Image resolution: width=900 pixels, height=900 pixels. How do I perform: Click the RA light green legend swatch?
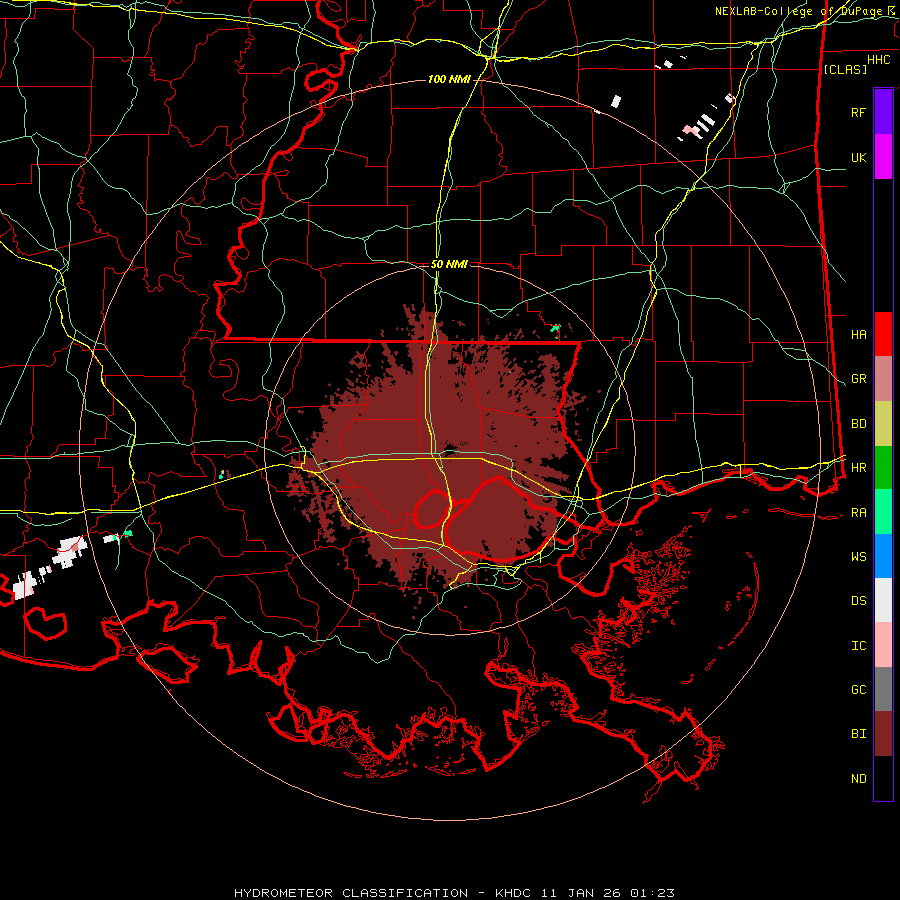click(883, 512)
